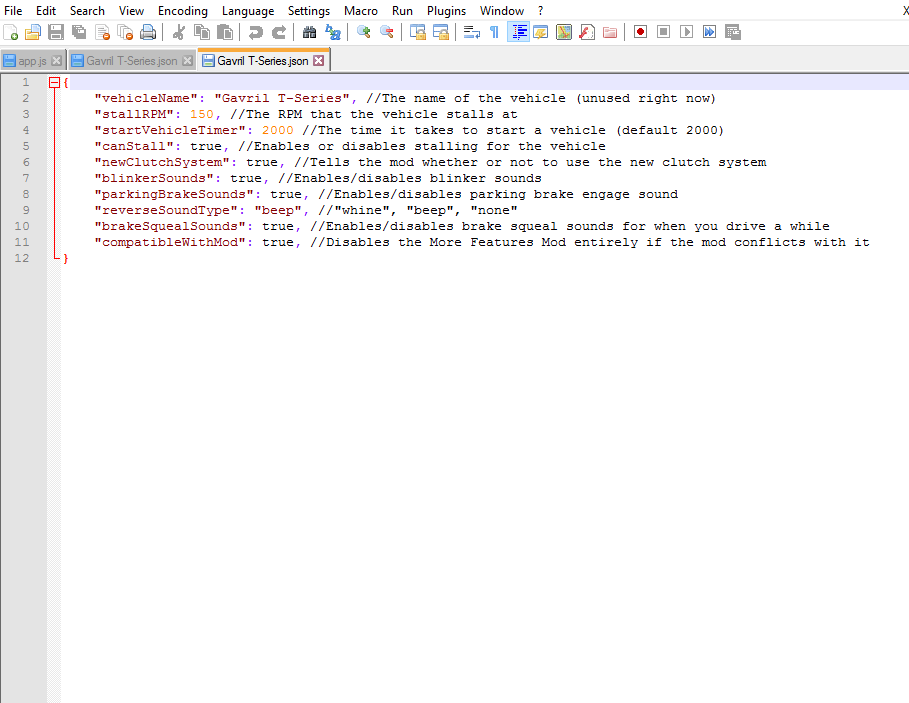Open Find with the binoculars icon
The width and height of the screenshot is (909, 703).
point(309,32)
